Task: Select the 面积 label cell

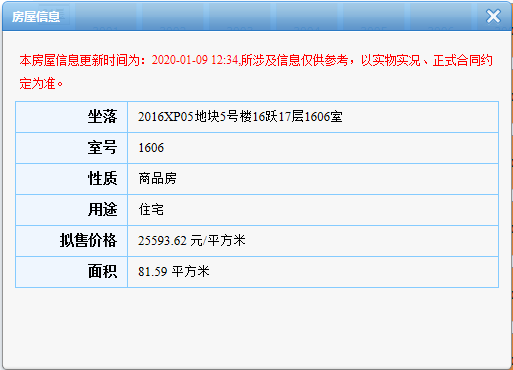Action: point(72,272)
